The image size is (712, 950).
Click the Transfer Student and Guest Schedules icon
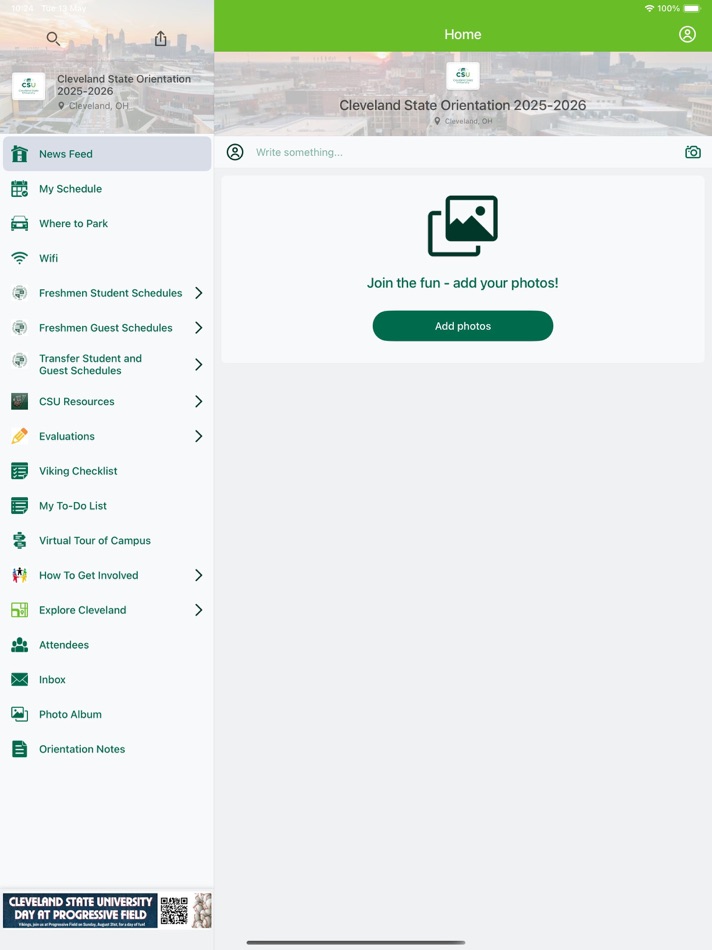(19, 361)
